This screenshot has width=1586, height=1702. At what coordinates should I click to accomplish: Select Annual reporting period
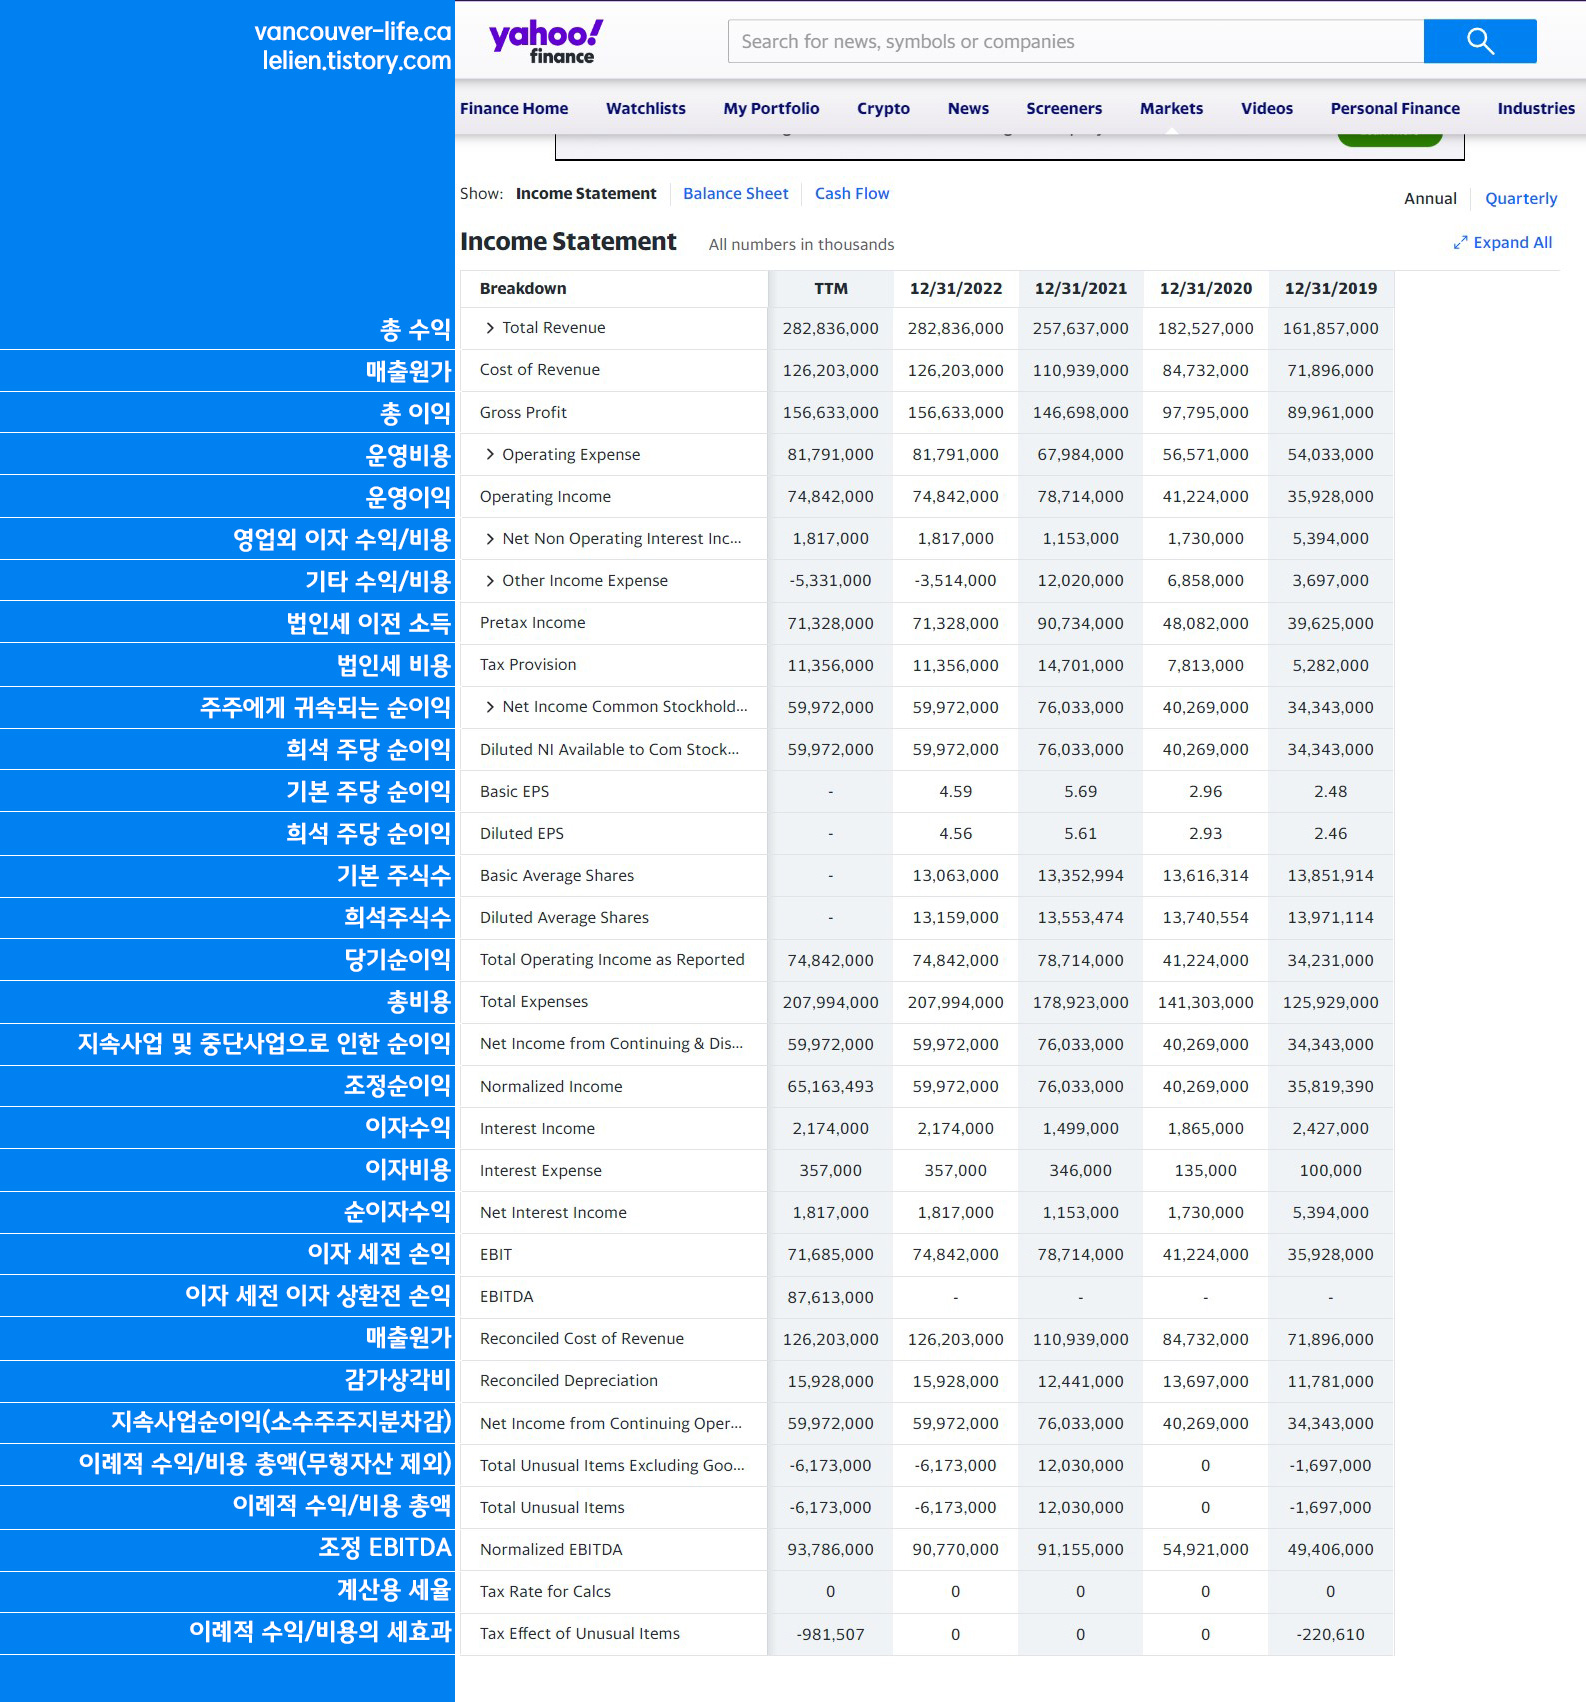pos(1430,199)
